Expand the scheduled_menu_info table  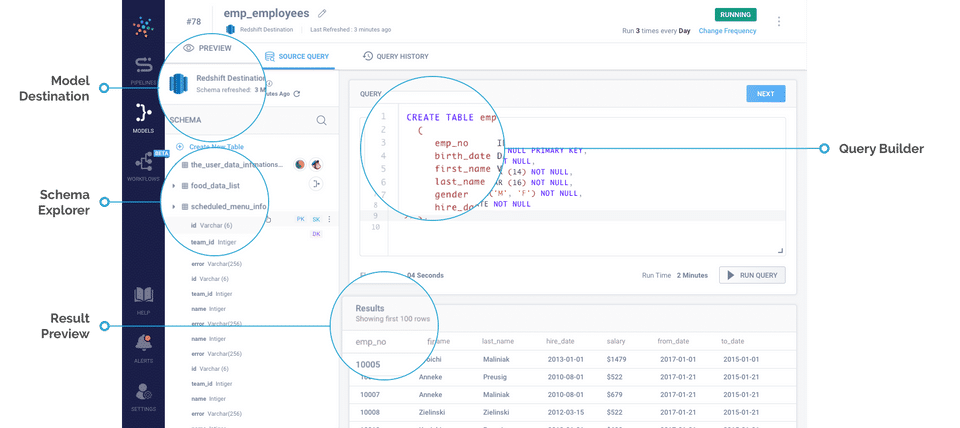click(x=173, y=207)
